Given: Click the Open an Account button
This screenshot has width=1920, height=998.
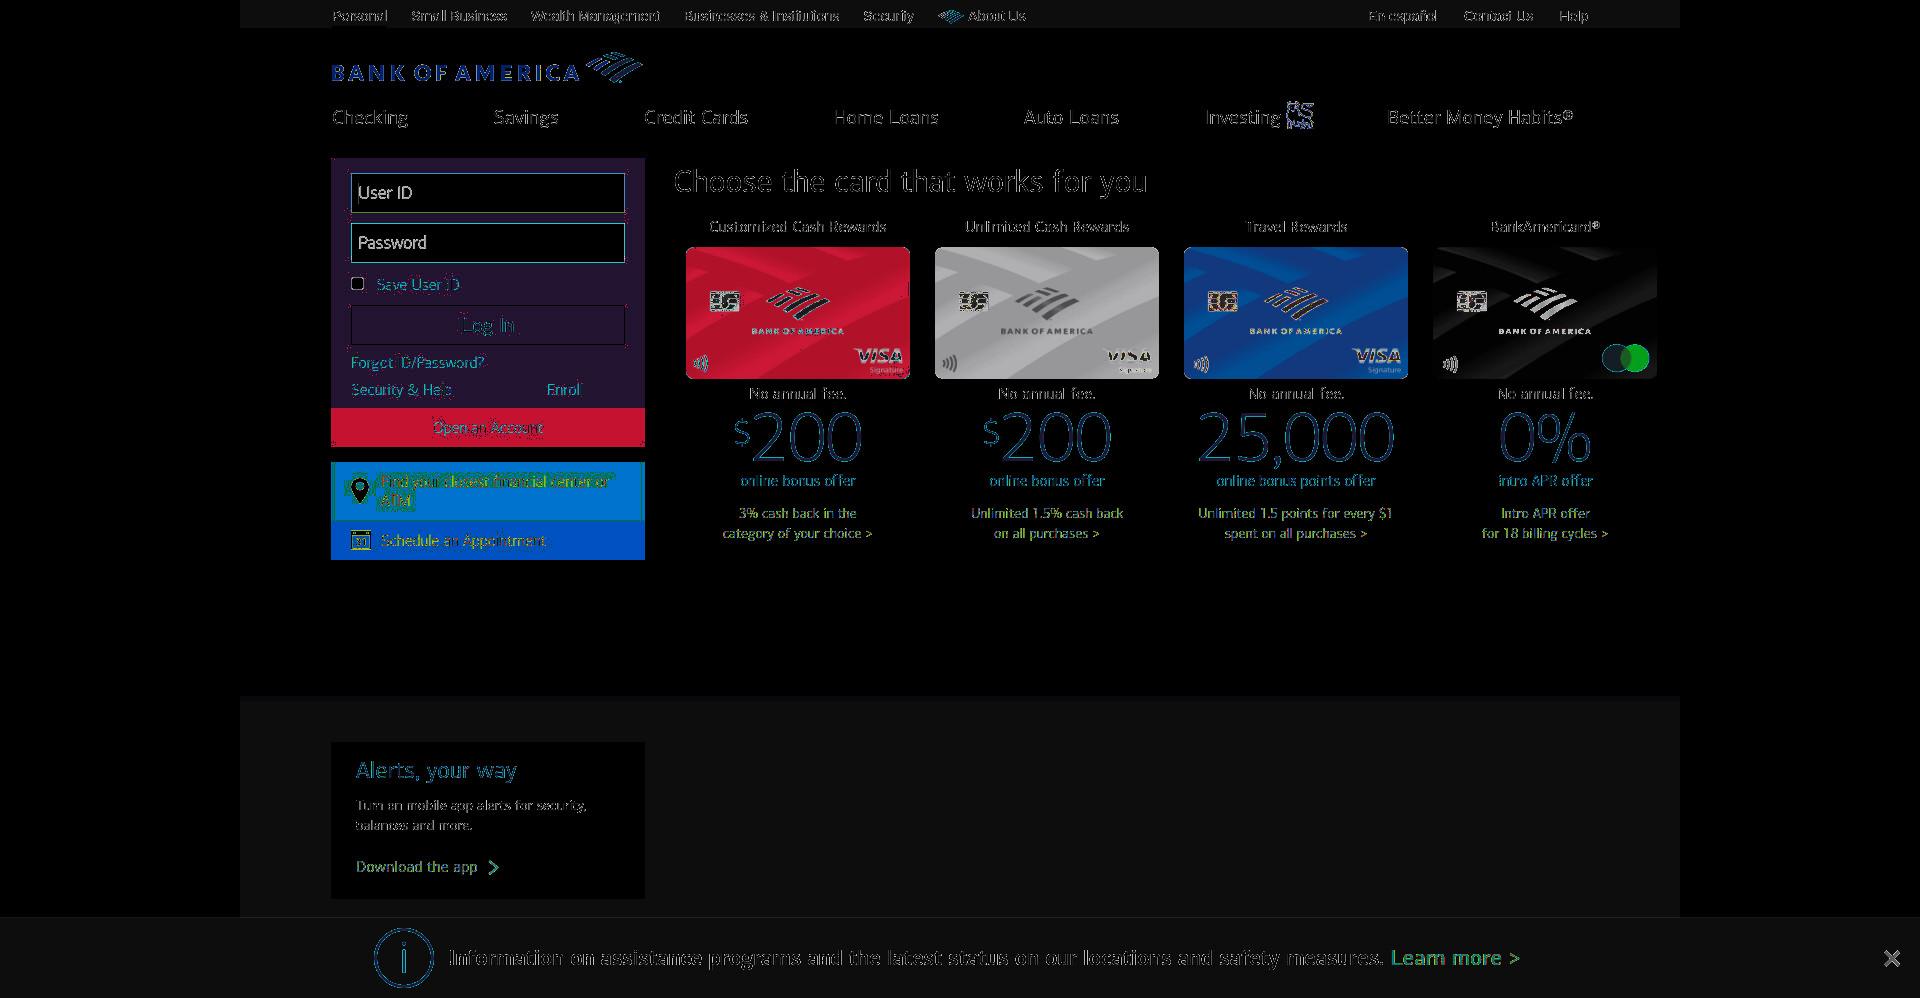Looking at the screenshot, I should point(488,427).
